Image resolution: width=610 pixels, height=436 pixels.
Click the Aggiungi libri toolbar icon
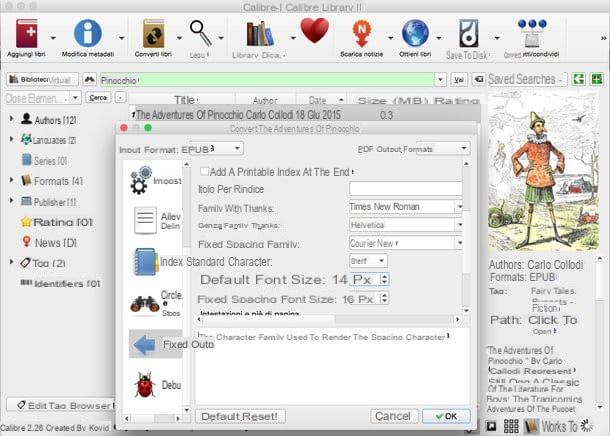(26, 33)
